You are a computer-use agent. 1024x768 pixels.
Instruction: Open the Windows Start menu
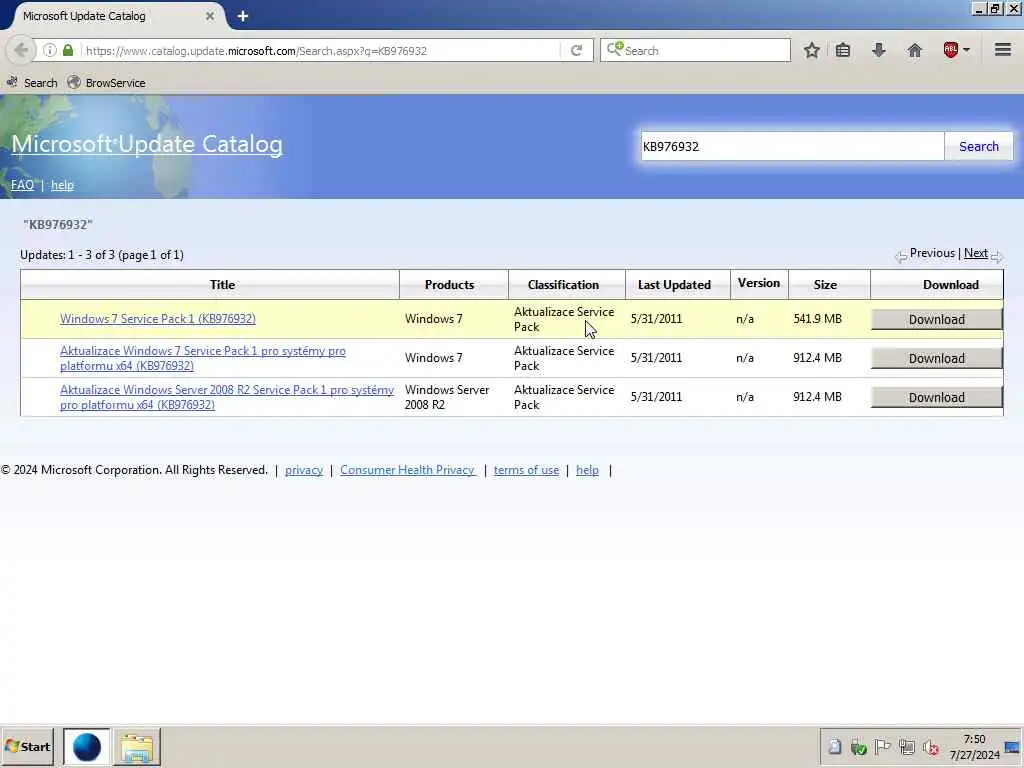(27, 746)
